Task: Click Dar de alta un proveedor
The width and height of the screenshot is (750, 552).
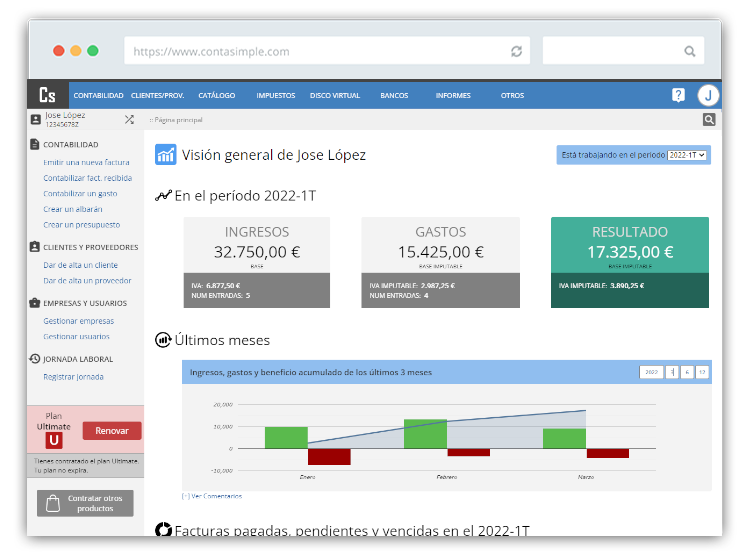Action: 87,281
